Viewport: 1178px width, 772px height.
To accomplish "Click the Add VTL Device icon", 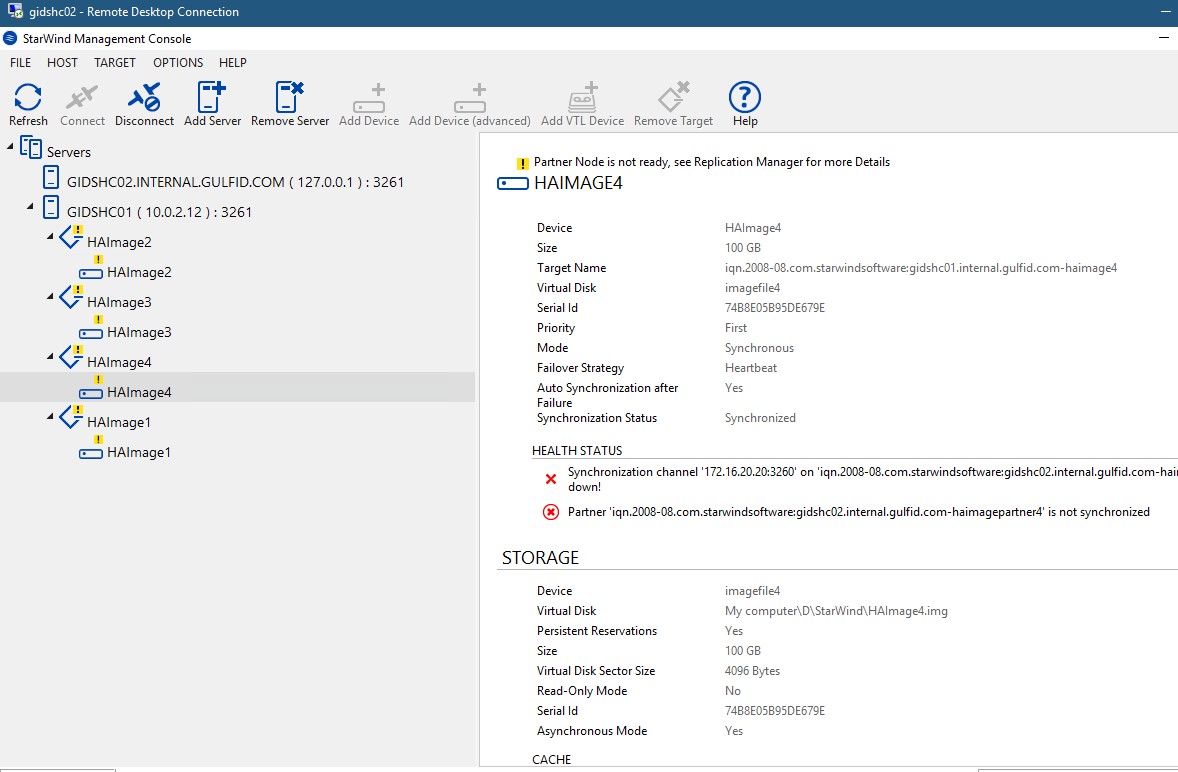I will 582,97.
